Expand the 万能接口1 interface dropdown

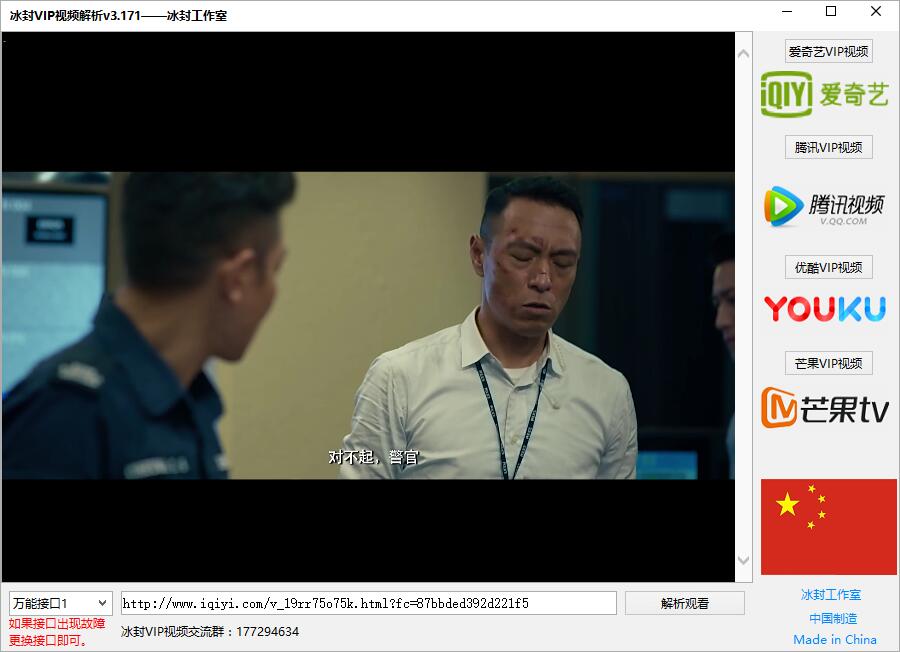pyautogui.click(x=60, y=603)
